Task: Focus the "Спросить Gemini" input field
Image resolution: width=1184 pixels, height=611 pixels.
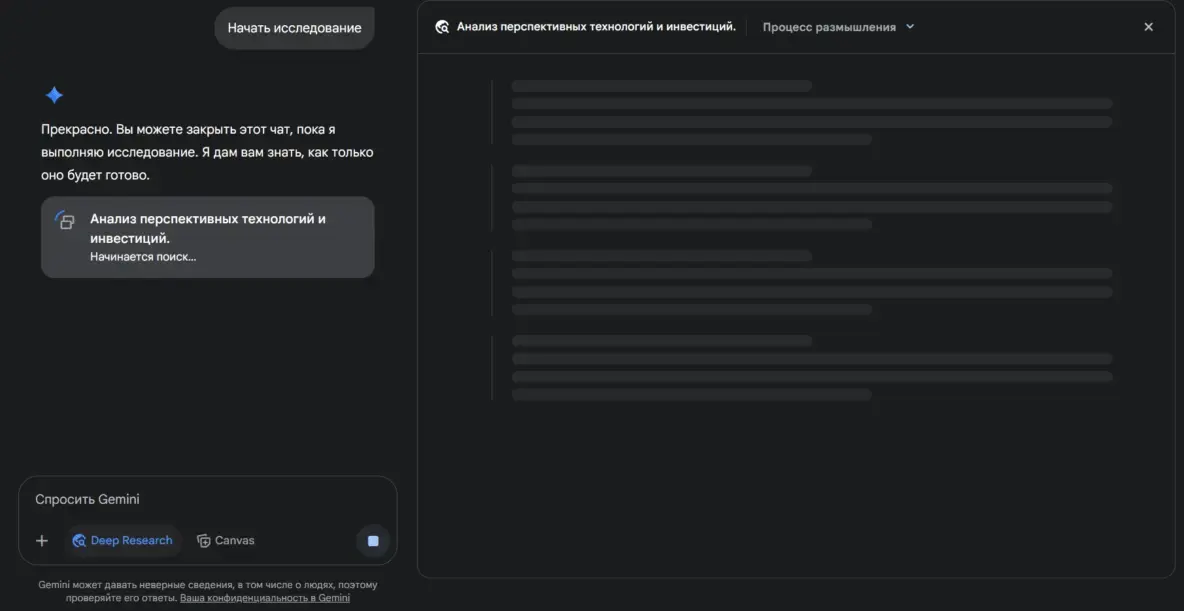Action: [200, 499]
